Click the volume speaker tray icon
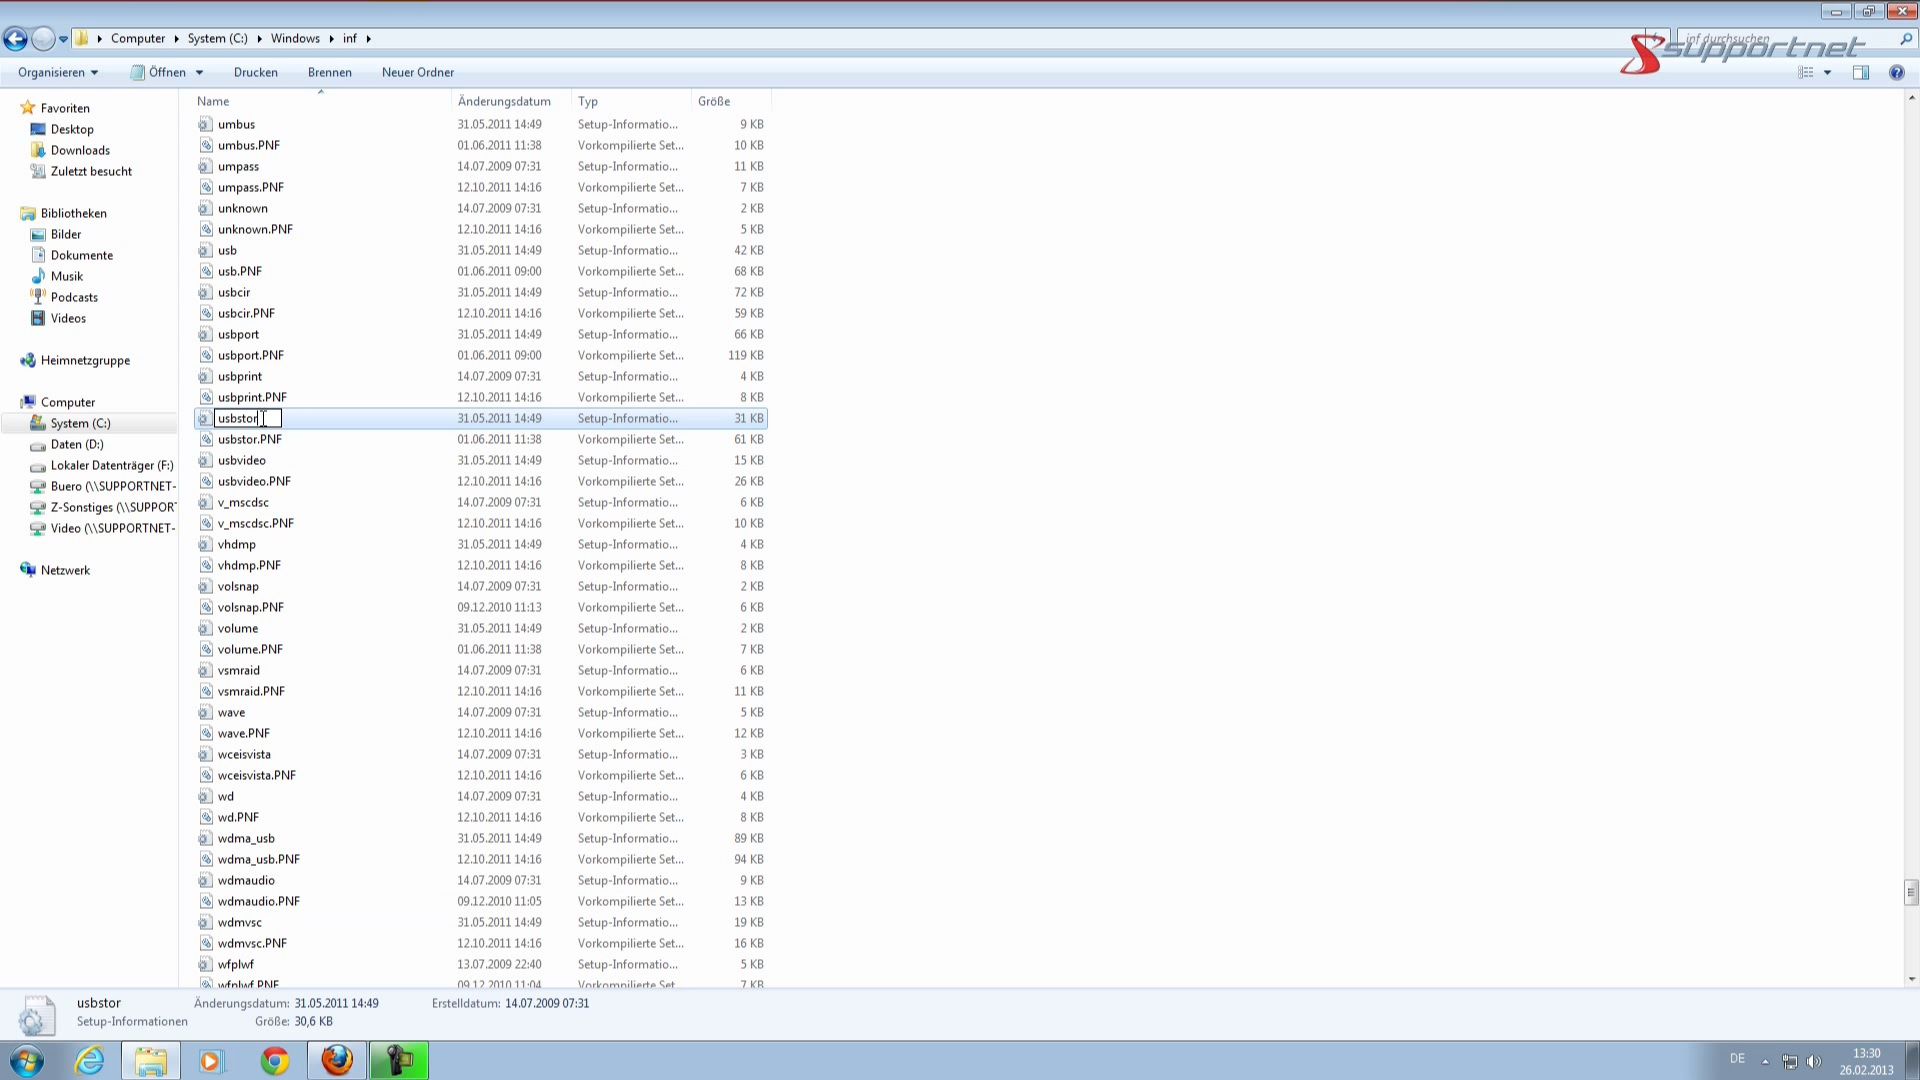1920x1080 pixels. (x=1814, y=1061)
